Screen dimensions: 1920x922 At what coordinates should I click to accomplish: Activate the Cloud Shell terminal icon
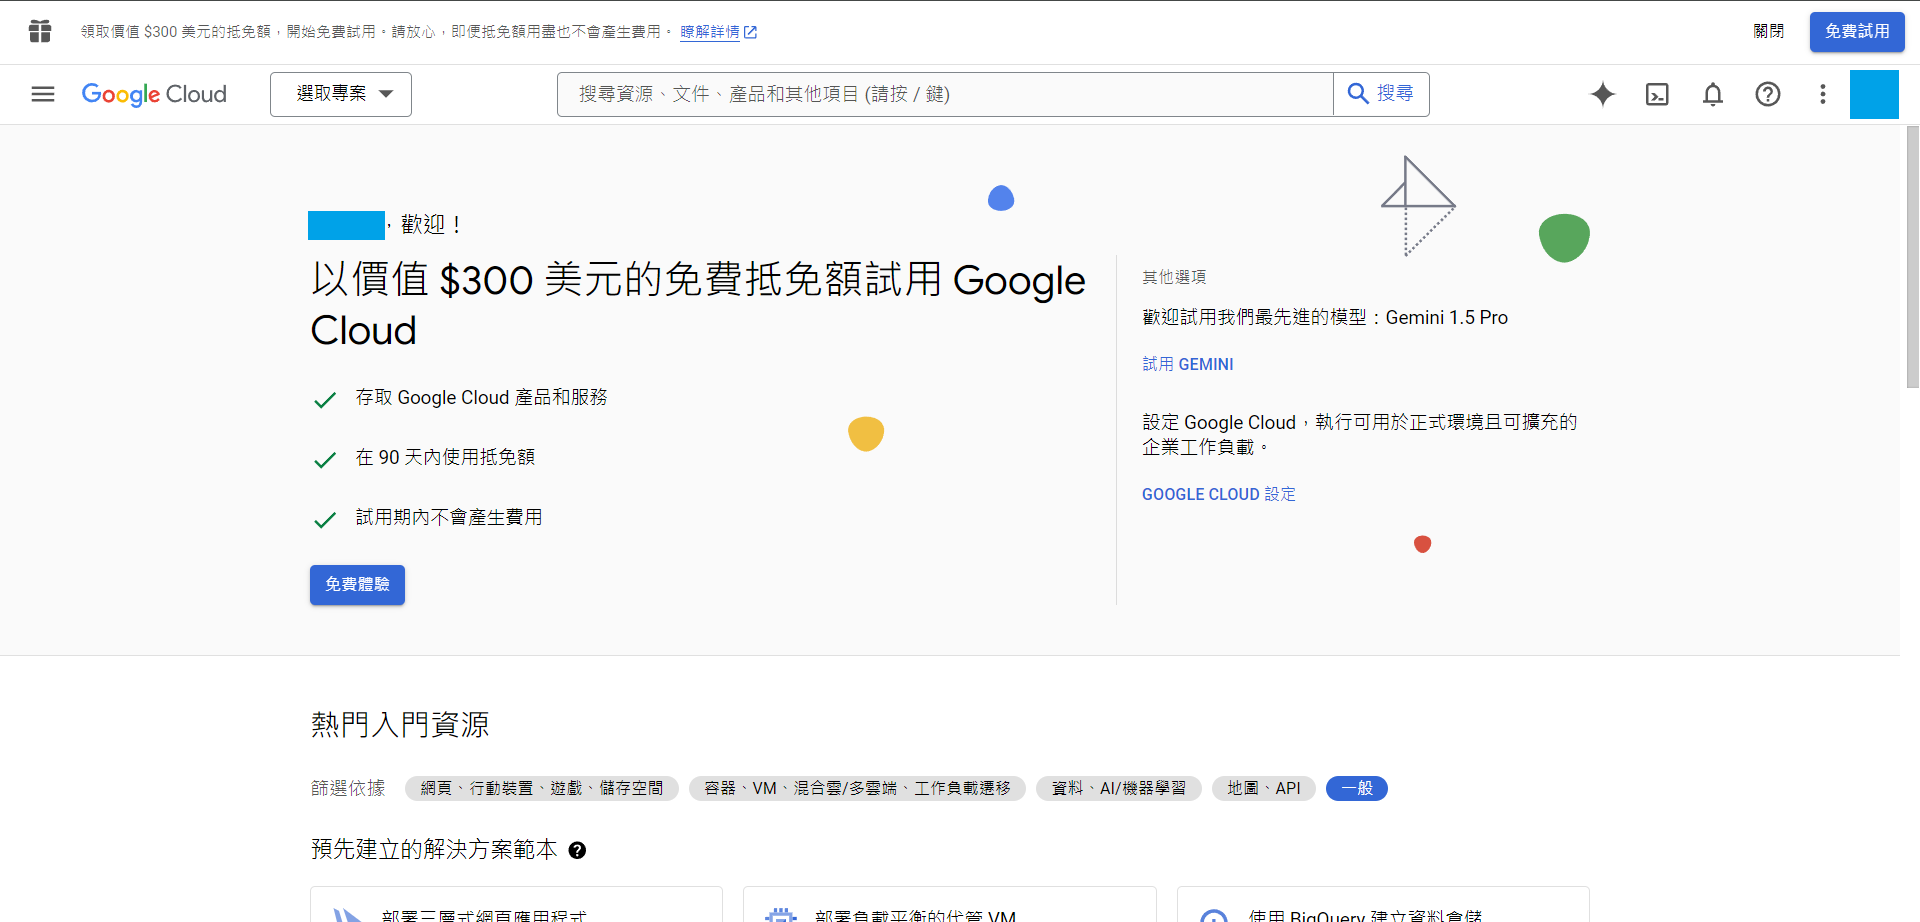click(x=1657, y=94)
